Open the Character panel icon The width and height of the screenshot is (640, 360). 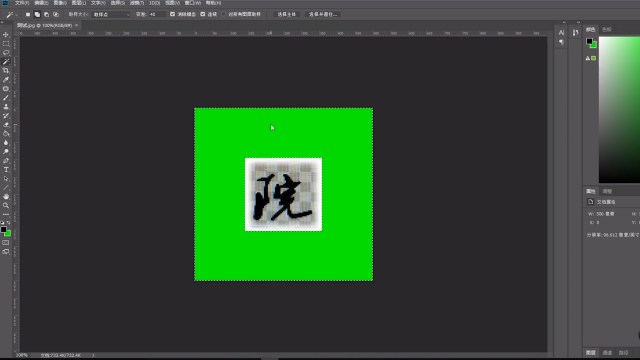point(561,33)
